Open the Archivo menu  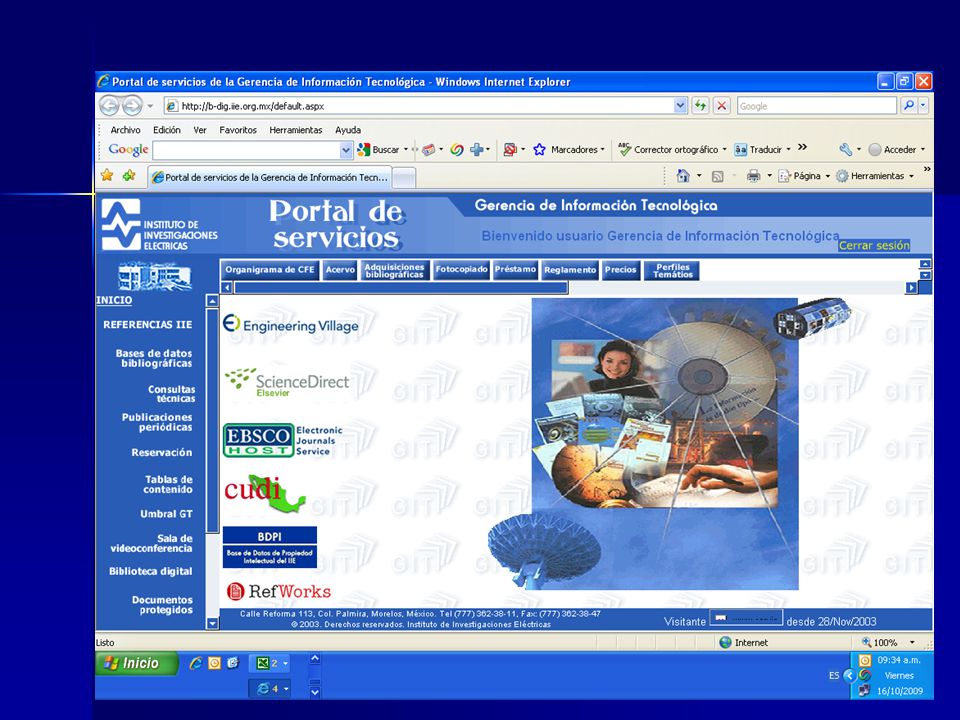tap(126, 130)
